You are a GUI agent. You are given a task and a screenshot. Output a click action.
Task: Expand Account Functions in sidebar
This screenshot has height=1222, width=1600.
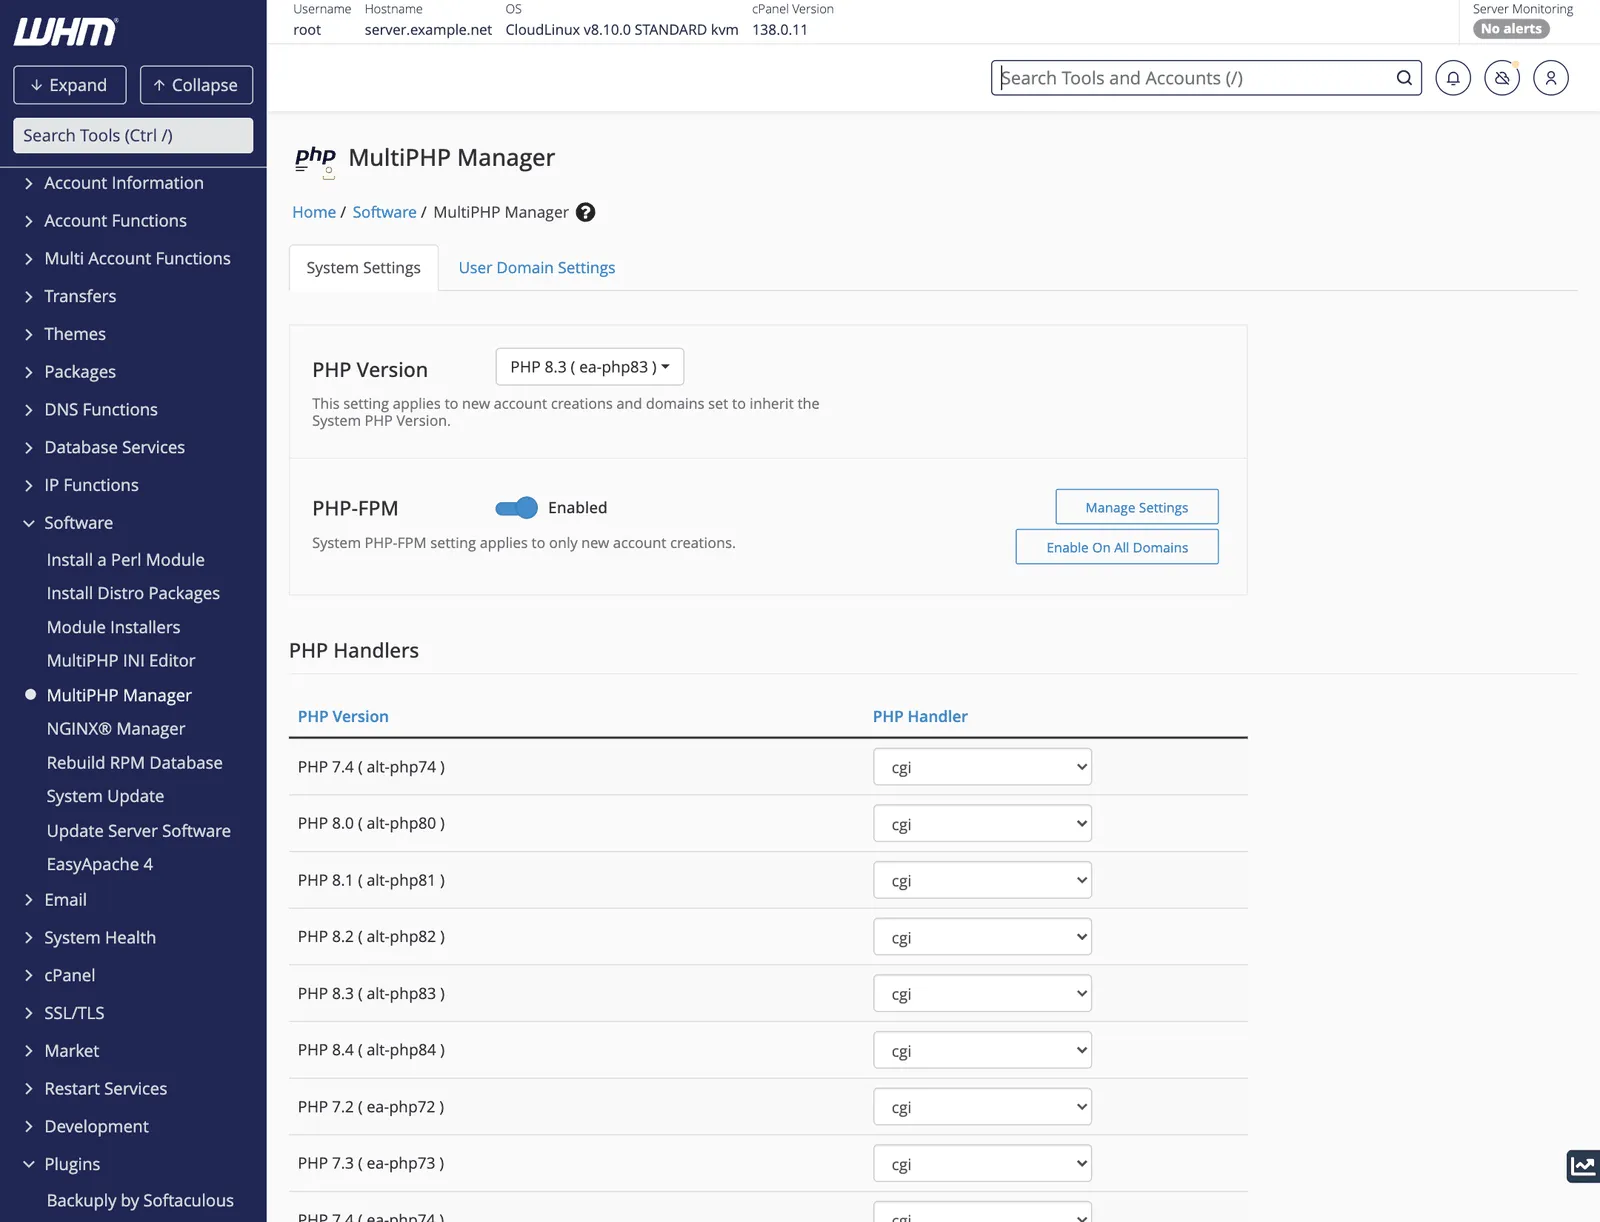[115, 221]
